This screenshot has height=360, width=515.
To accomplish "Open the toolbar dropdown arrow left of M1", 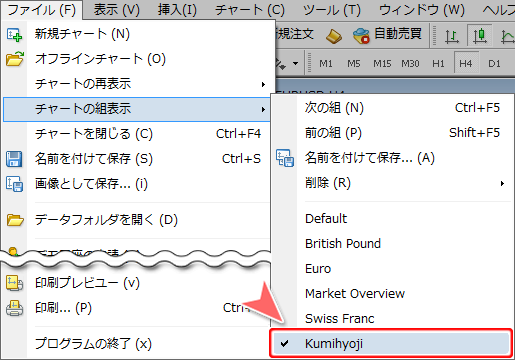I will [x=295, y=63].
